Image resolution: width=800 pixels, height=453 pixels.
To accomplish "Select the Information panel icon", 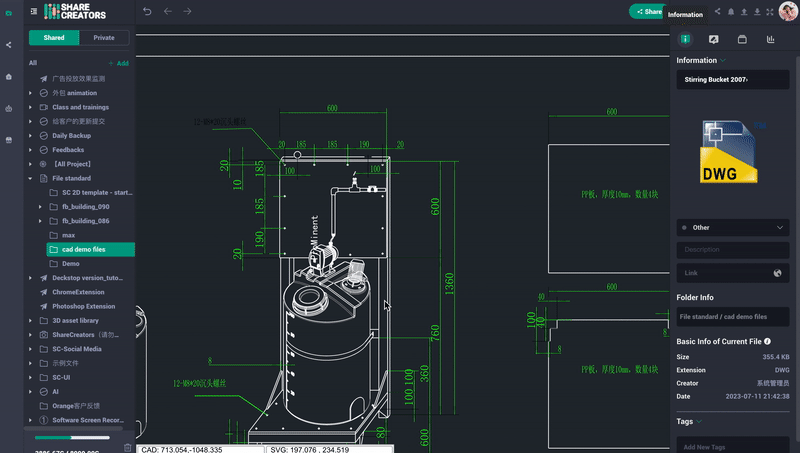I will [685, 39].
